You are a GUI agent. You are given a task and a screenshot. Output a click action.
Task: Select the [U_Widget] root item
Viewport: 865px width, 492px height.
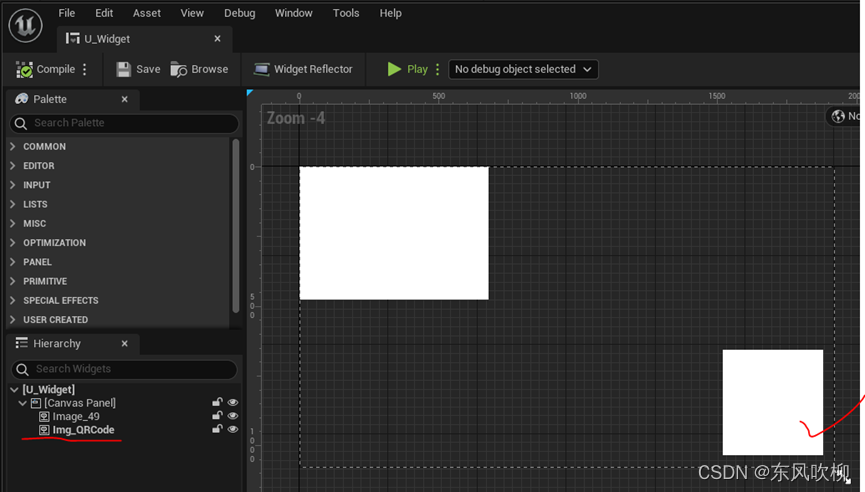[x=49, y=390]
